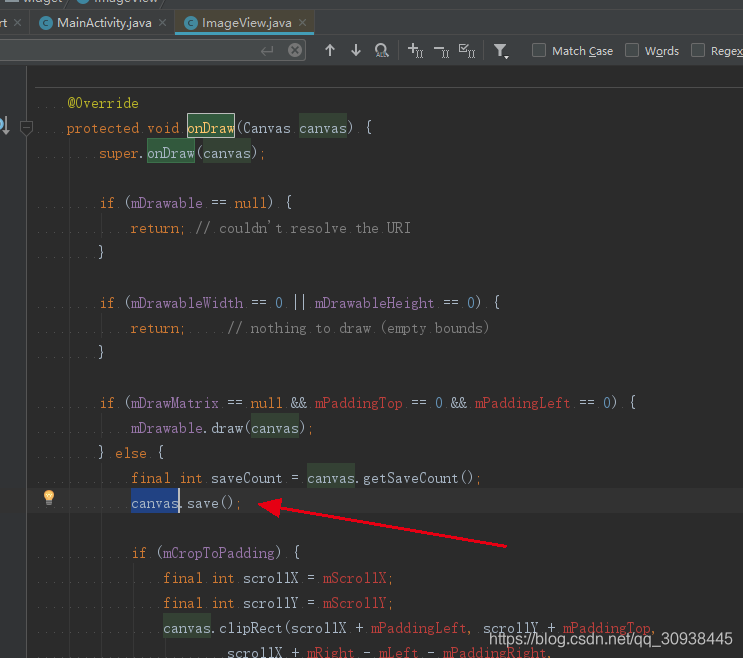Click the mScrollX field reference

coord(354,578)
